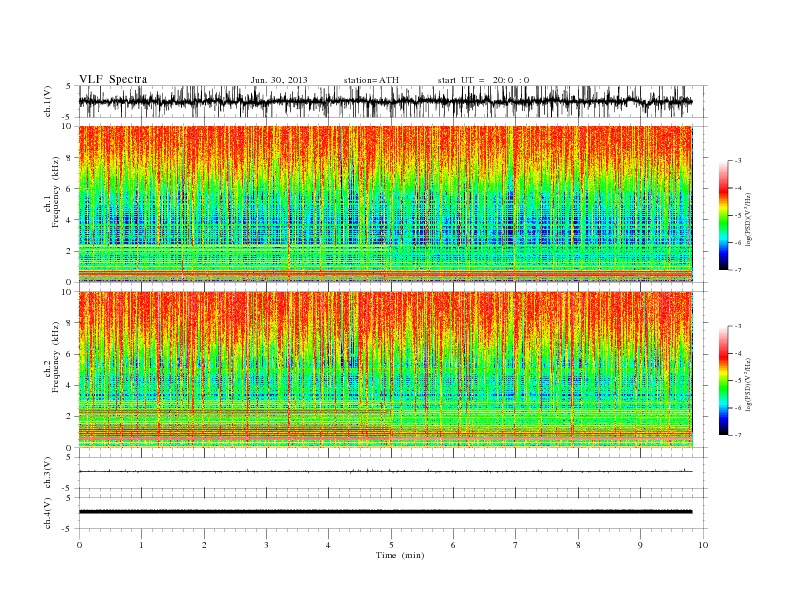Image resolution: width=792 pixels, height=612 pixels.
Task: Select the date 'Jun. 30, 2013'
Action: [x=279, y=80]
